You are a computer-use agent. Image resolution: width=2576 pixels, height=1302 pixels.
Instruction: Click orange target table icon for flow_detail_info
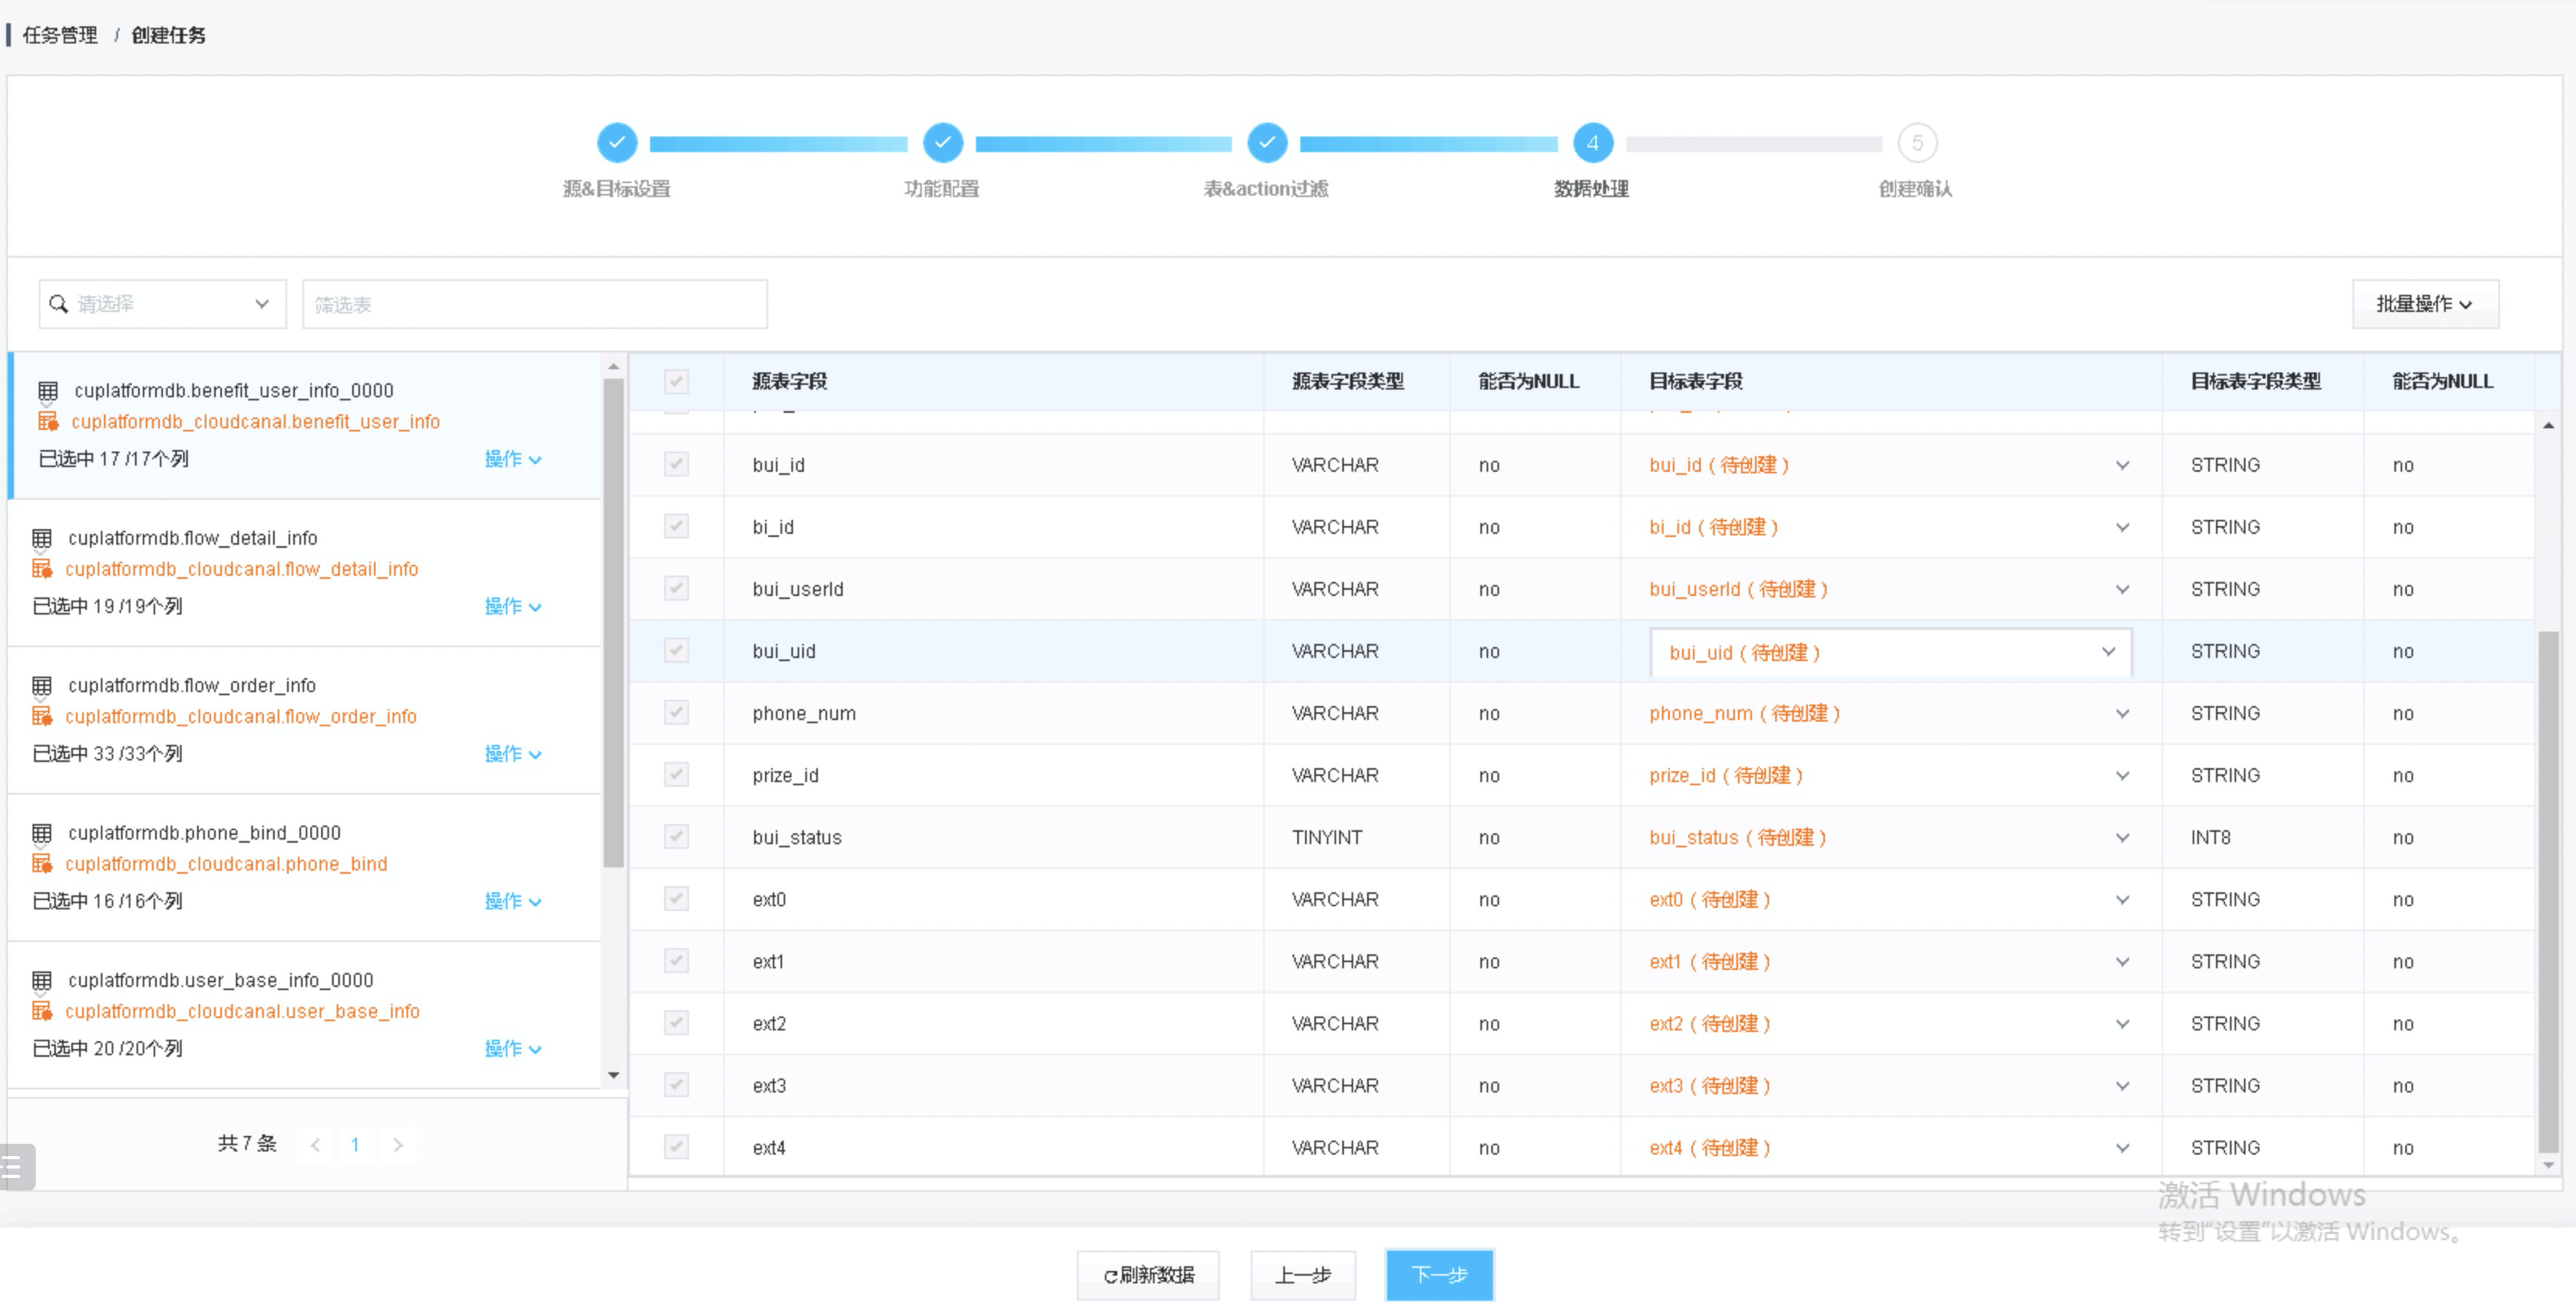tap(42, 569)
